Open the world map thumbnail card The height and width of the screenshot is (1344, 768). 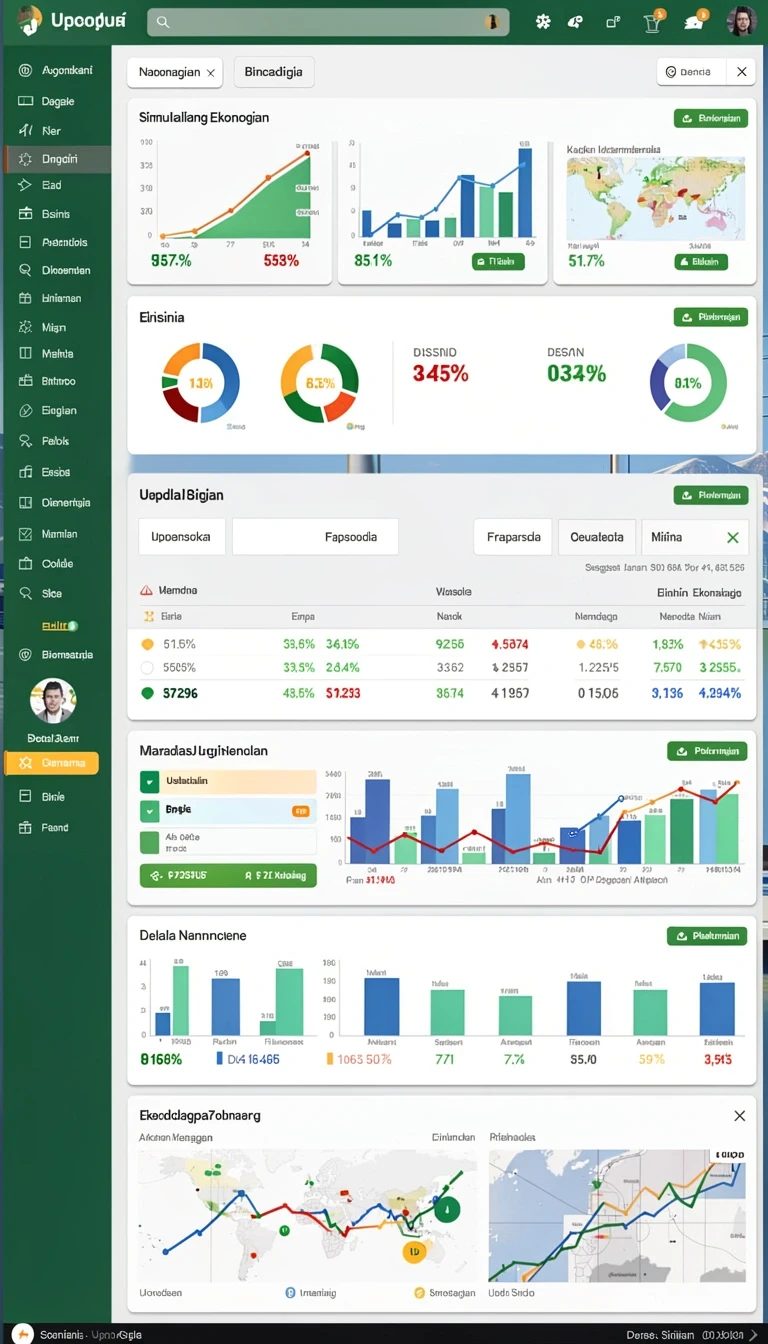click(656, 198)
